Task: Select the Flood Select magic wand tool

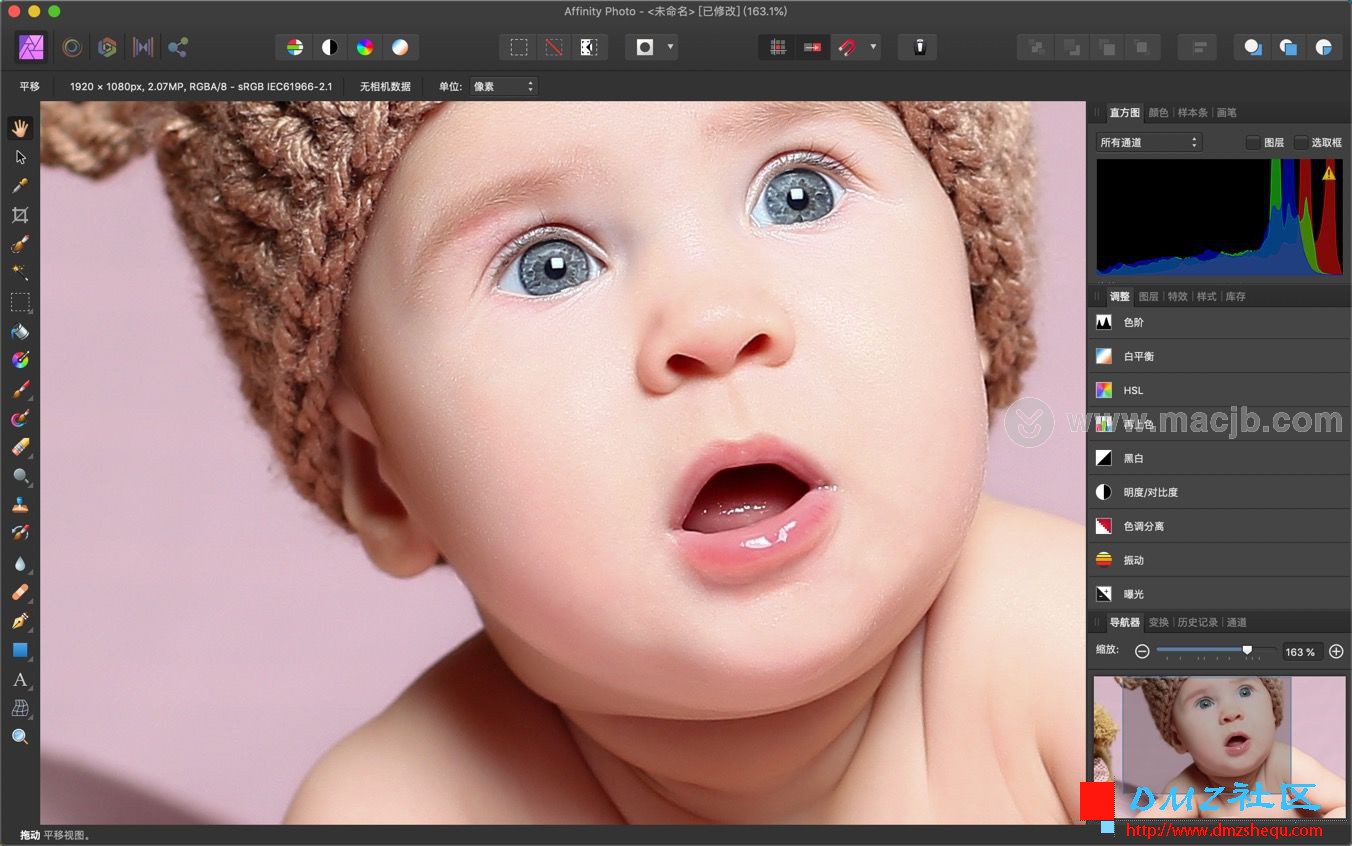Action: coord(20,273)
